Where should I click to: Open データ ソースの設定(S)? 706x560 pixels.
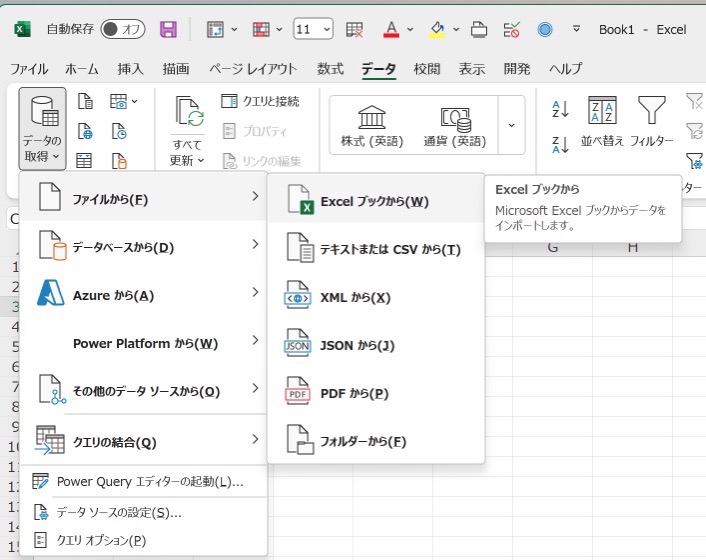[143, 512]
